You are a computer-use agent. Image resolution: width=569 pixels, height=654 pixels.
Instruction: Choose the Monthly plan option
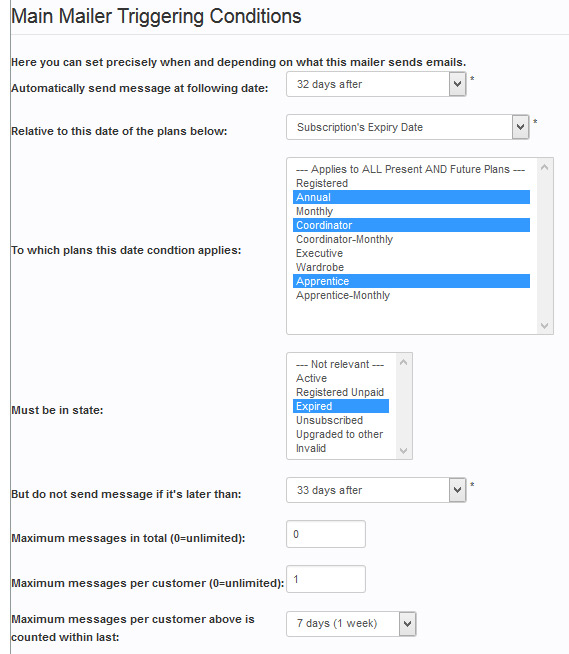411,211
